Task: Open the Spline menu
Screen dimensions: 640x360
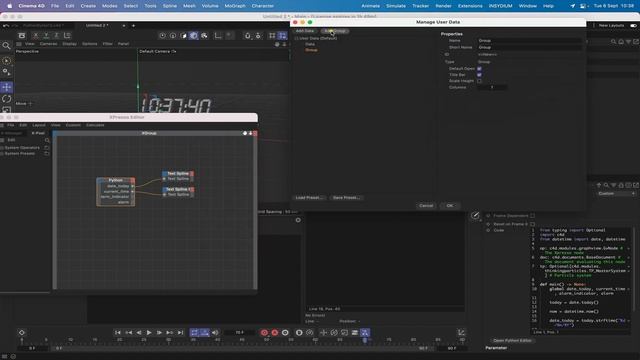Action: (170, 6)
